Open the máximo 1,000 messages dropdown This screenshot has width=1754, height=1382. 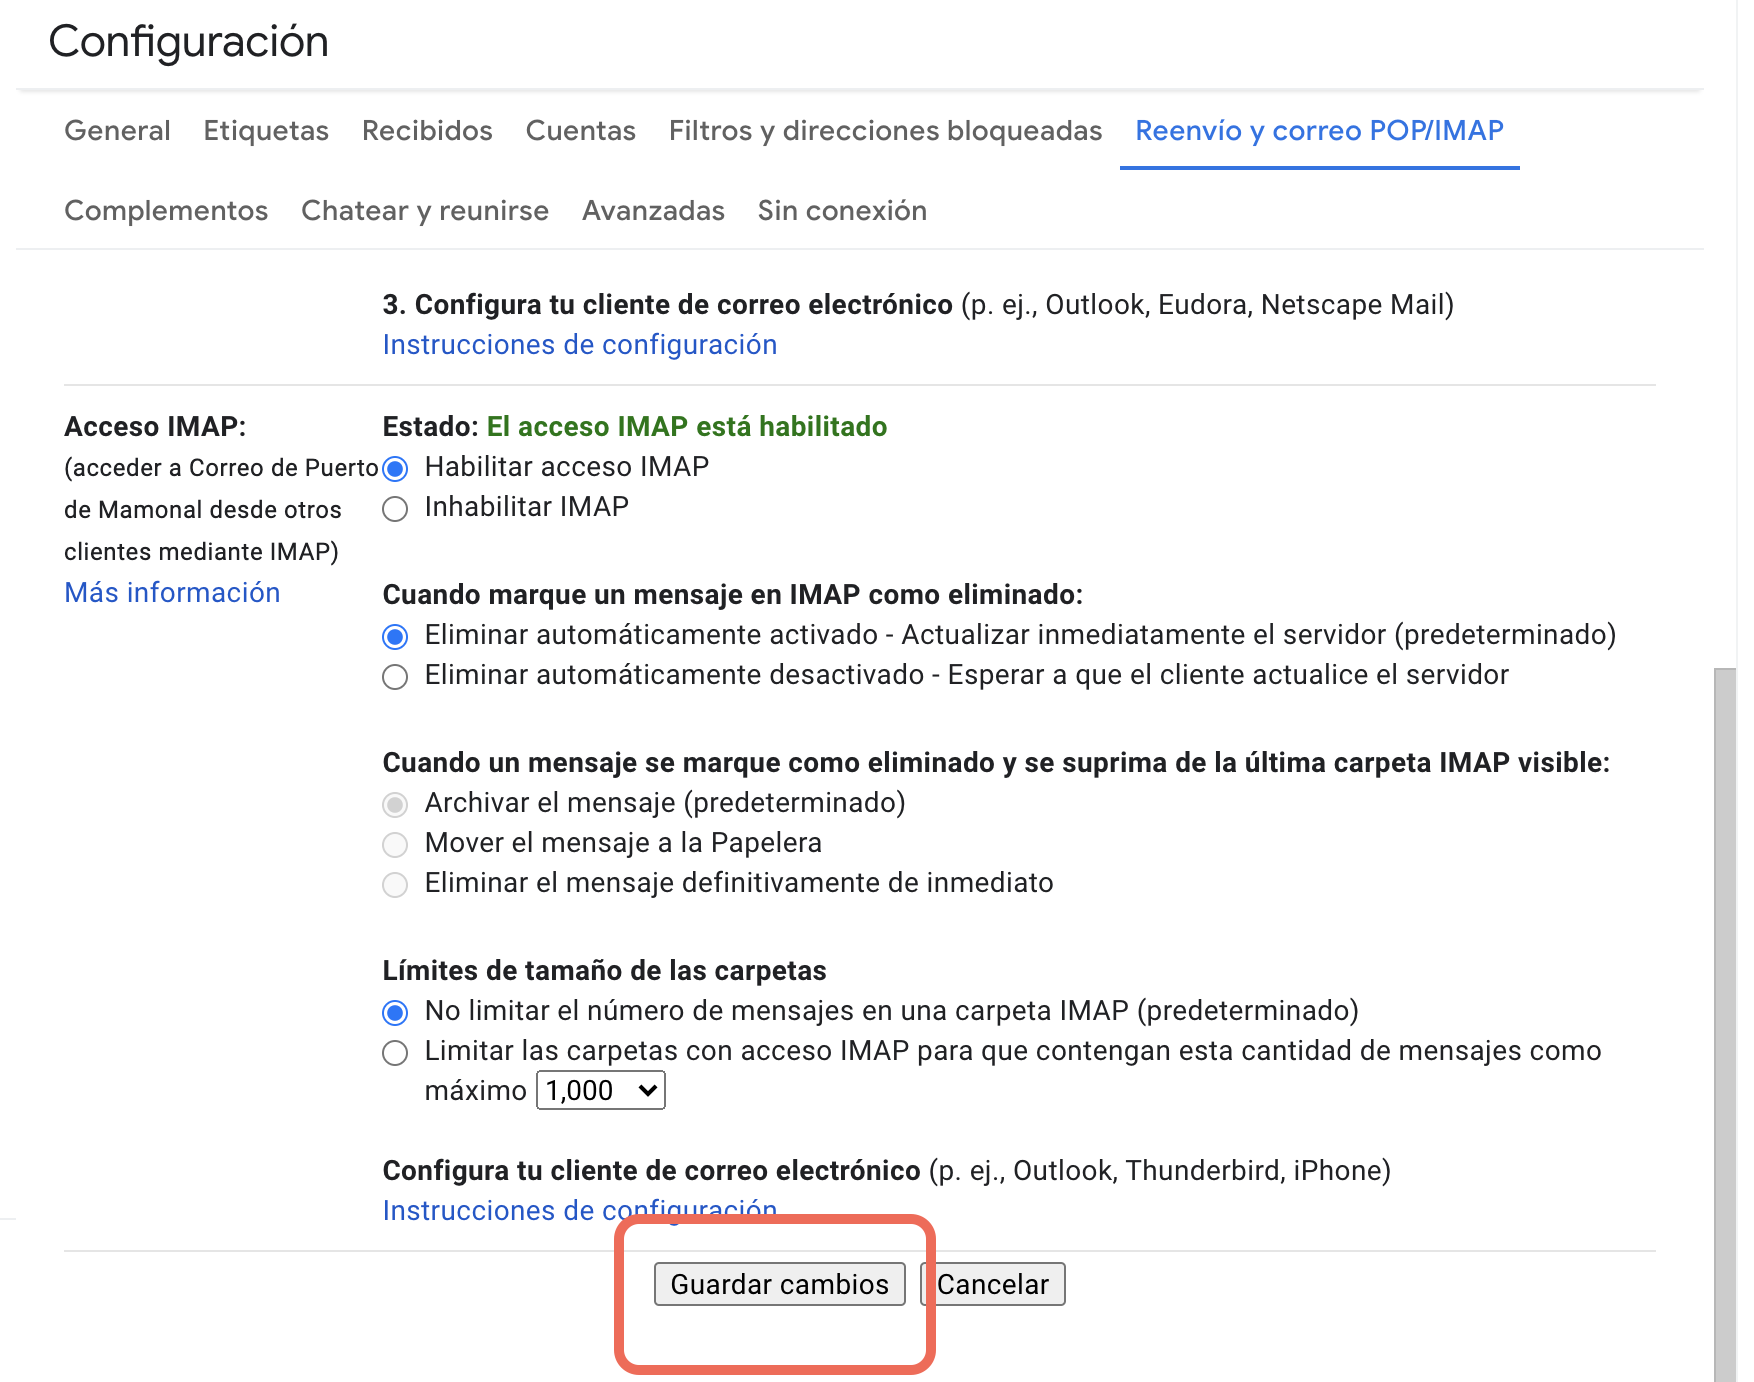click(x=601, y=1090)
